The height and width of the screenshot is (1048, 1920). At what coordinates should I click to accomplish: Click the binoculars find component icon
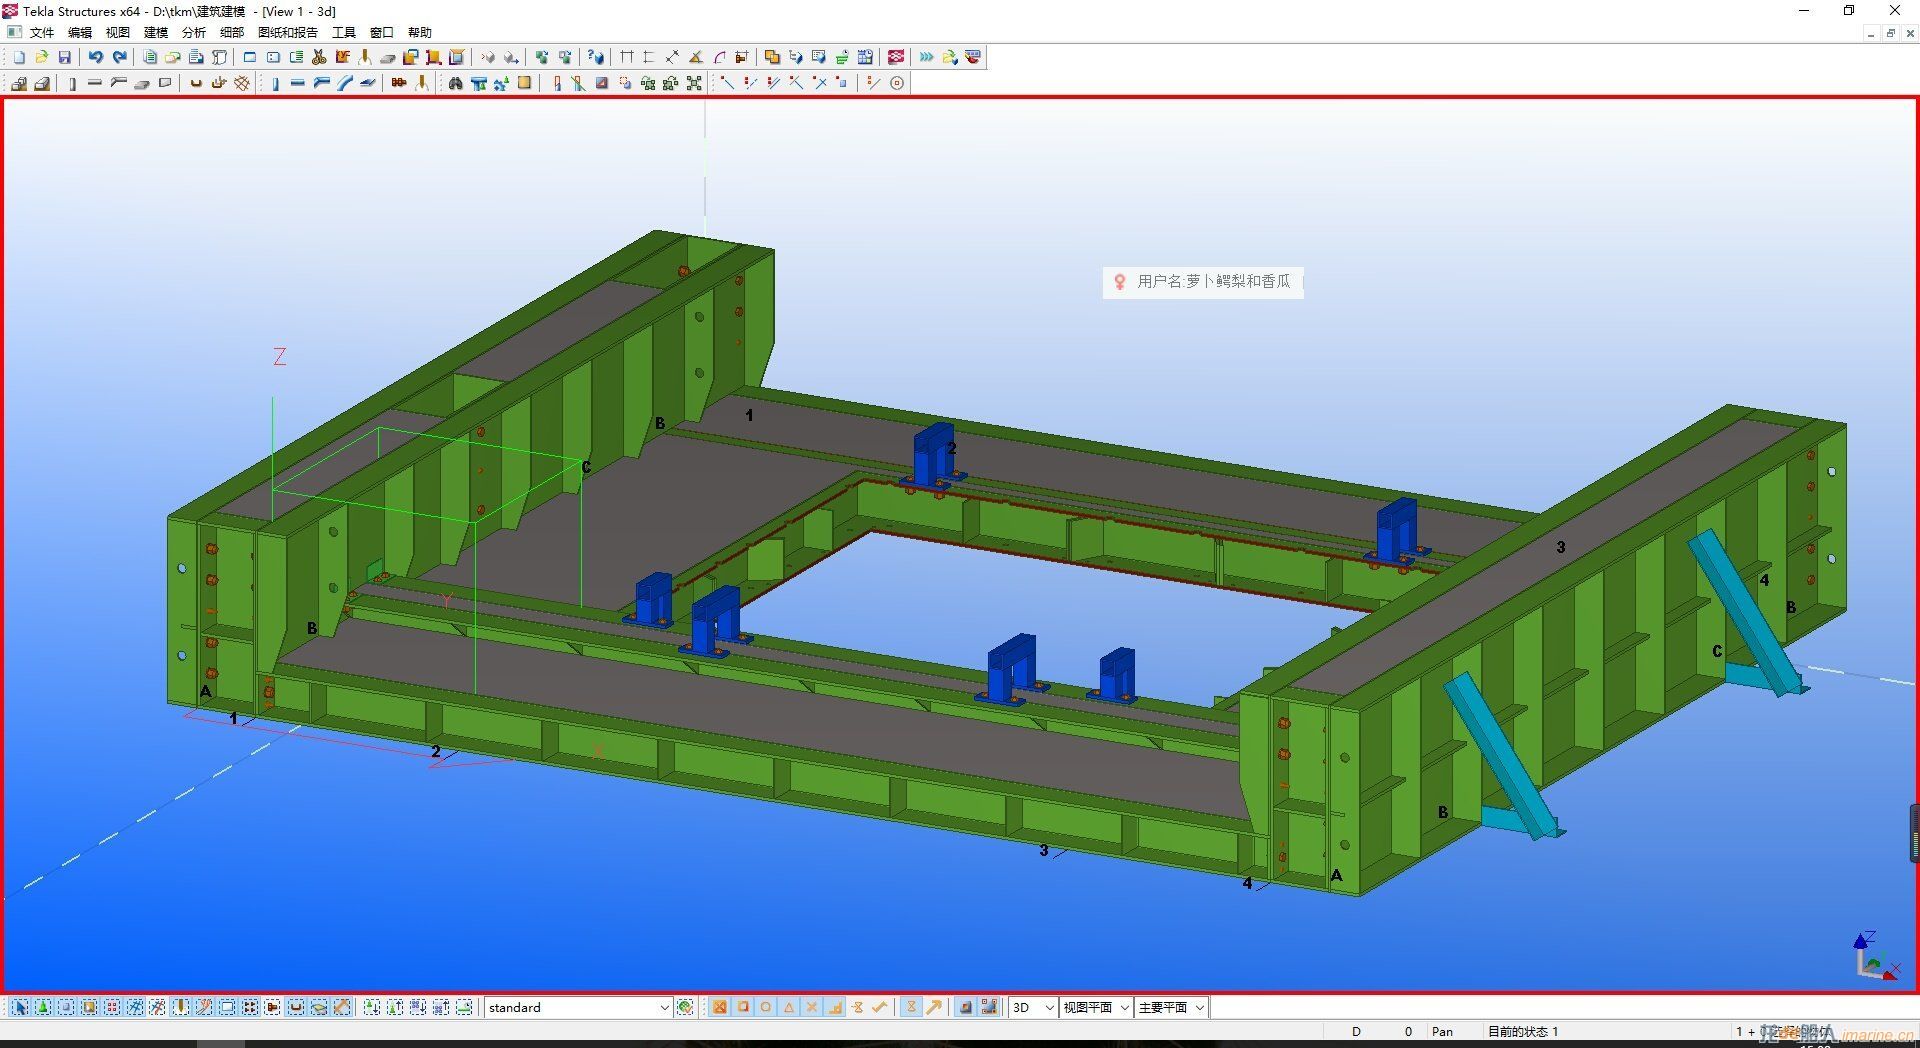455,83
